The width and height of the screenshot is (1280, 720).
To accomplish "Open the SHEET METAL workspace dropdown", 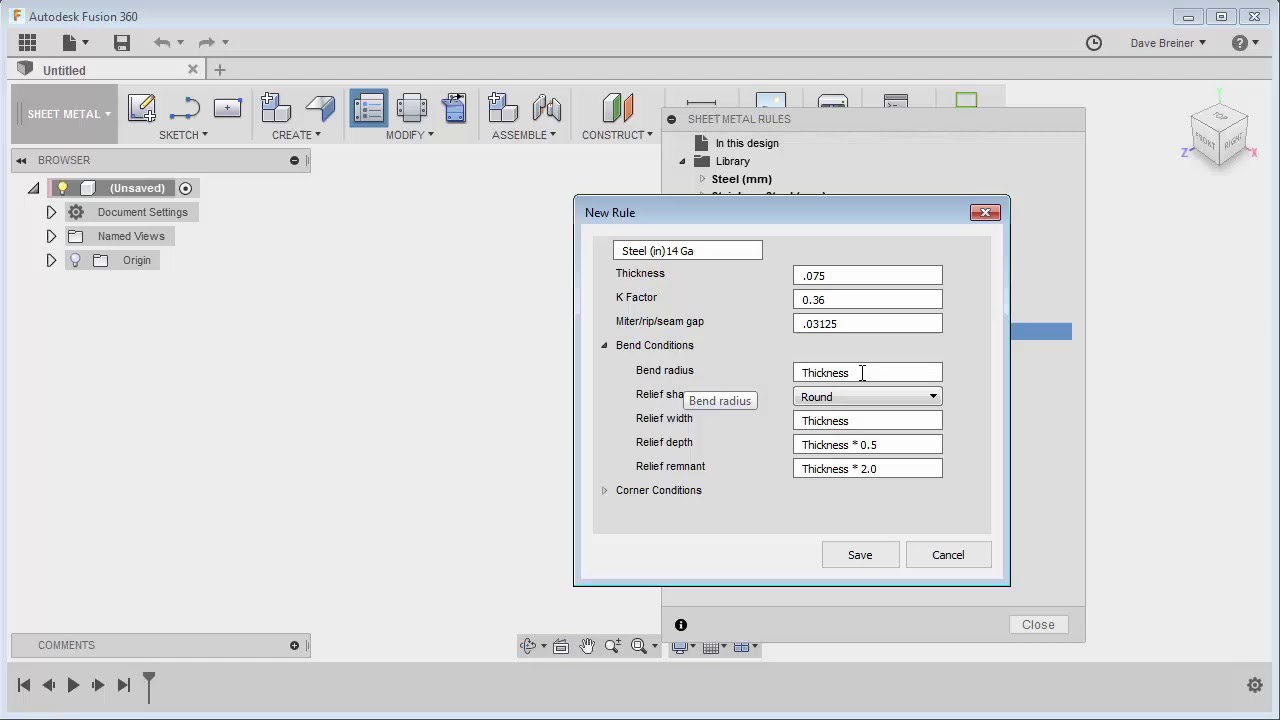I will pyautogui.click(x=64, y=114).
